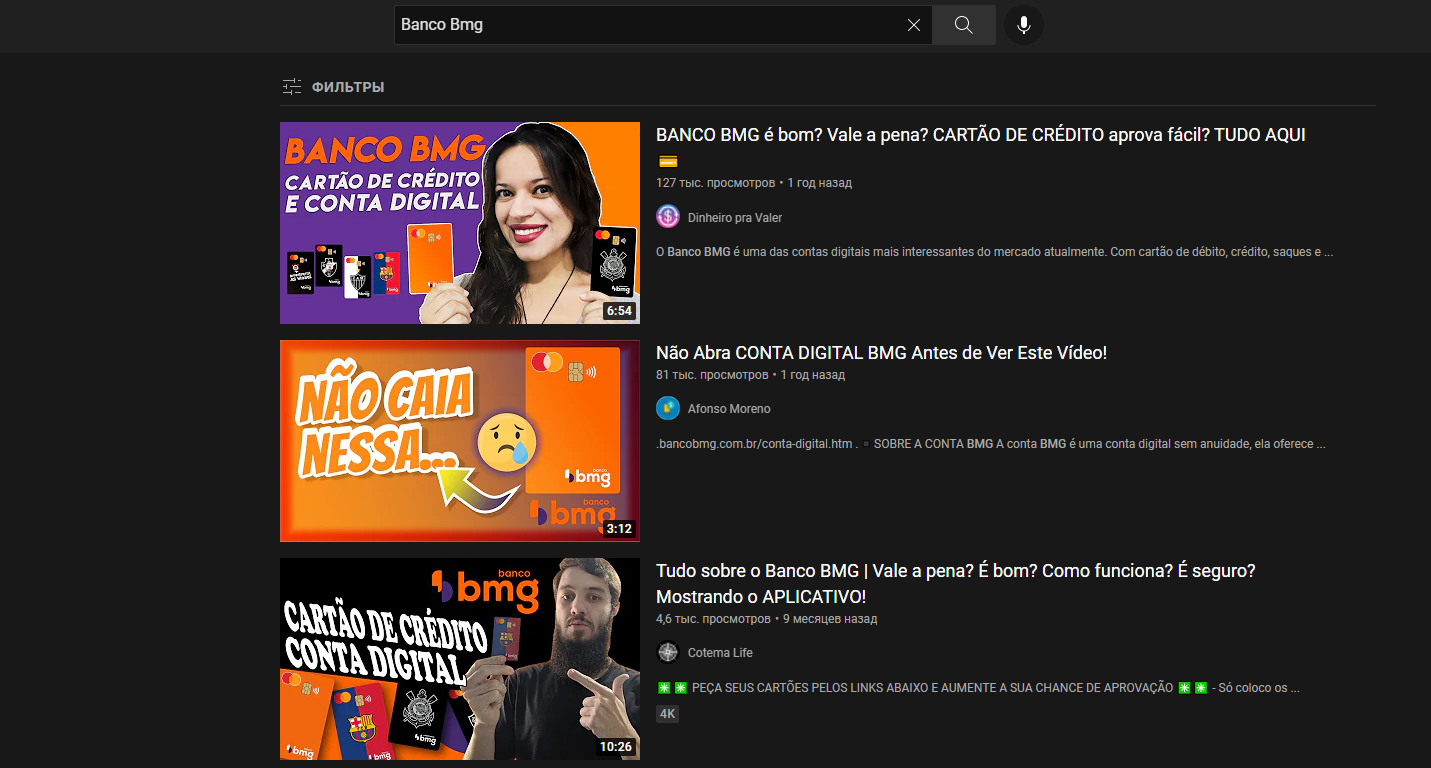Click the '127 тыс. просмотров' view count

[x=715, y=183]
